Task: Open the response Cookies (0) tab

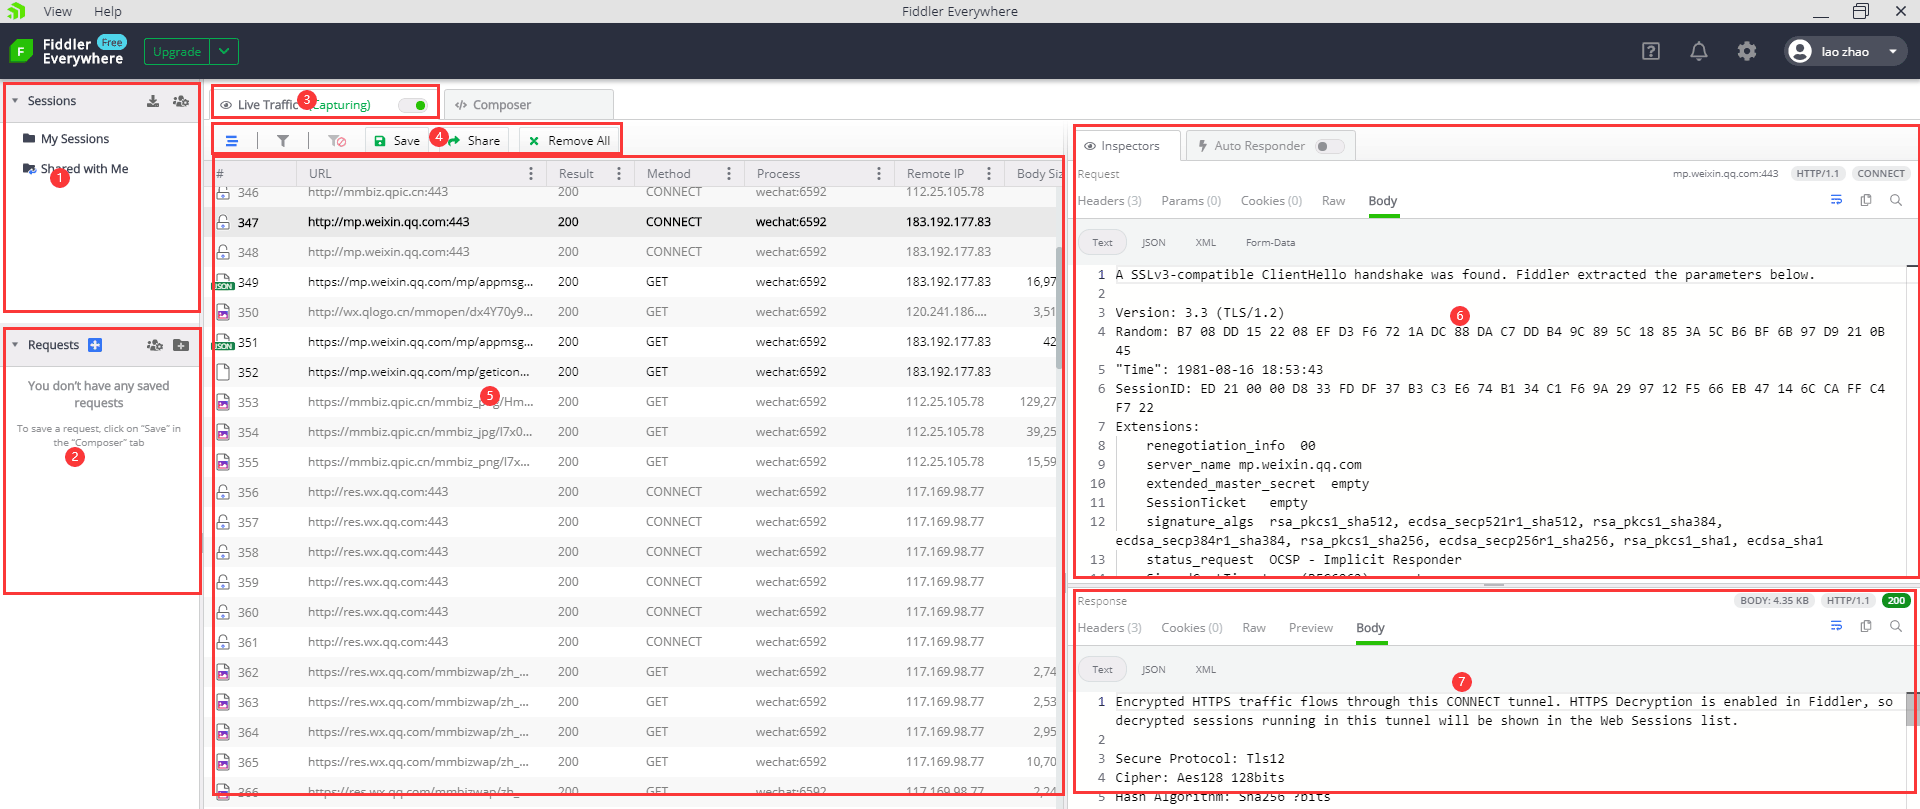Action: [x=1192, y=628]
